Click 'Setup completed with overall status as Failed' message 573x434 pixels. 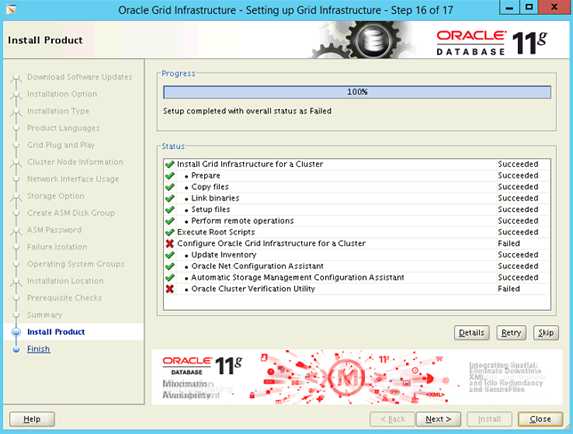coord(247,111)
